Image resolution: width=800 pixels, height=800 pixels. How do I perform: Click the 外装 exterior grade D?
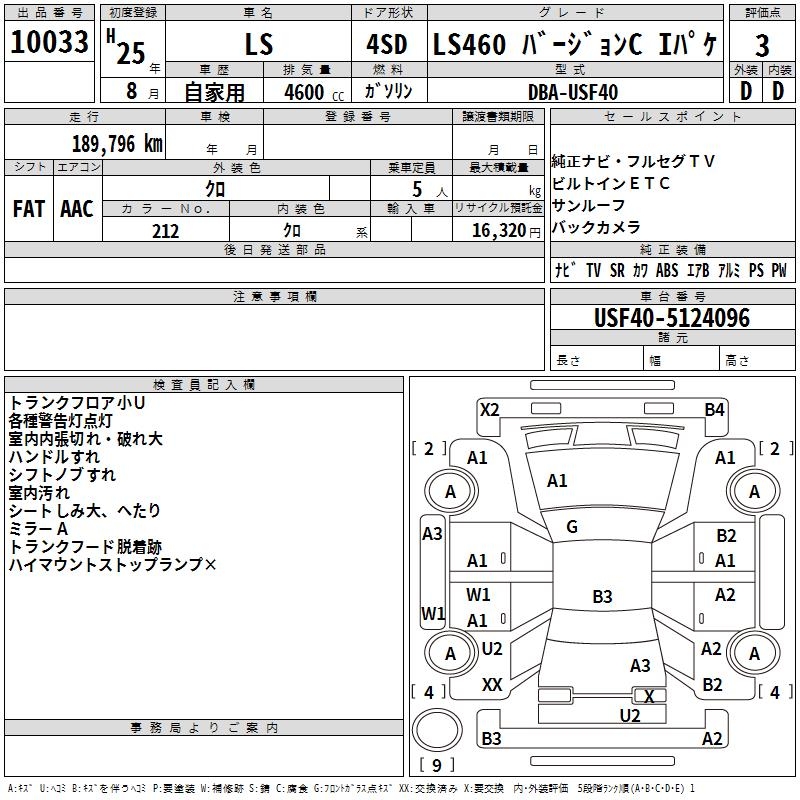point(746,91)
